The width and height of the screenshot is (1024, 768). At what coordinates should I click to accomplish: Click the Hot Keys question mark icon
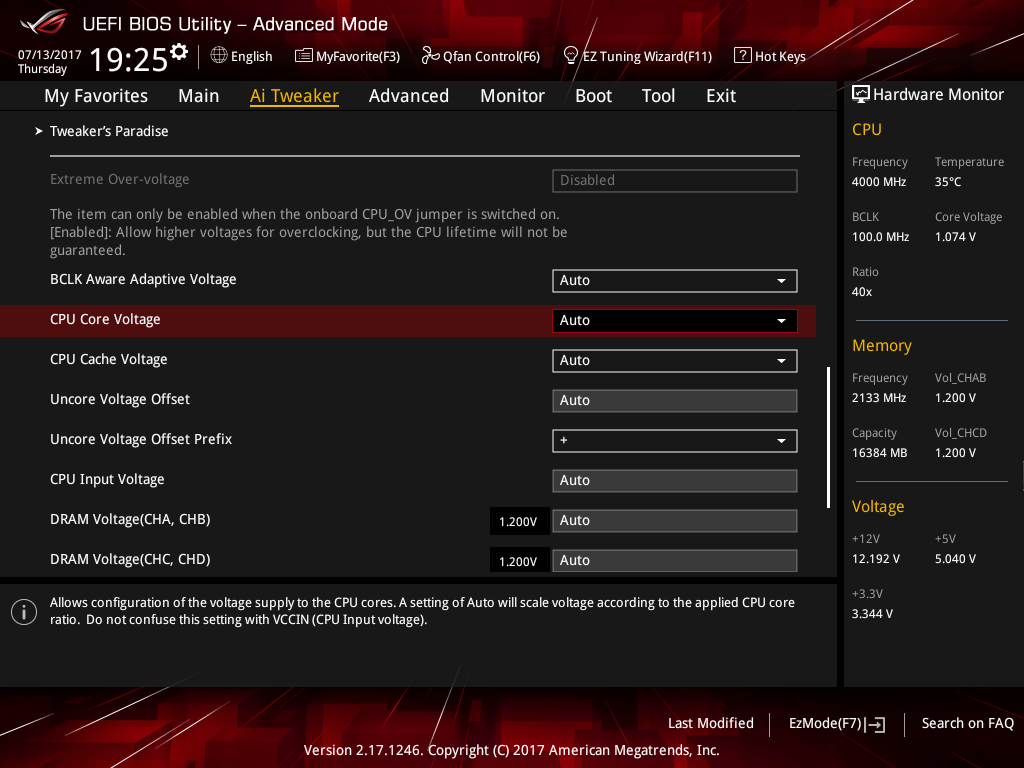pos(743,56)
